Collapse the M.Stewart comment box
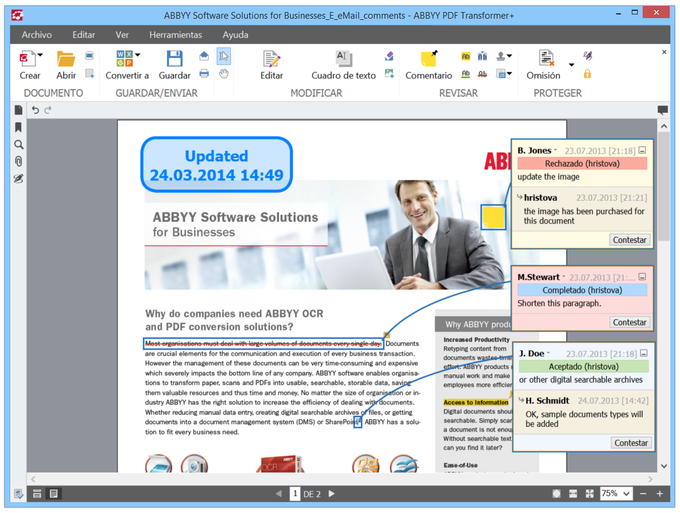 (642, 277)
